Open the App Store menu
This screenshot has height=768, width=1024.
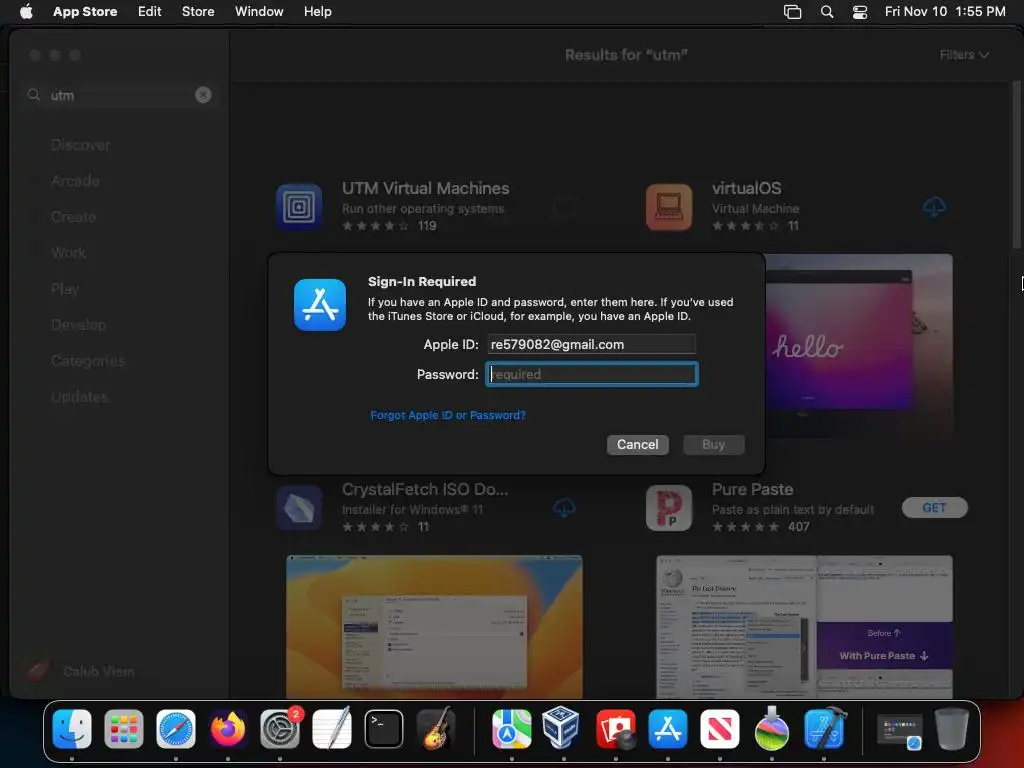click(85, 11)
